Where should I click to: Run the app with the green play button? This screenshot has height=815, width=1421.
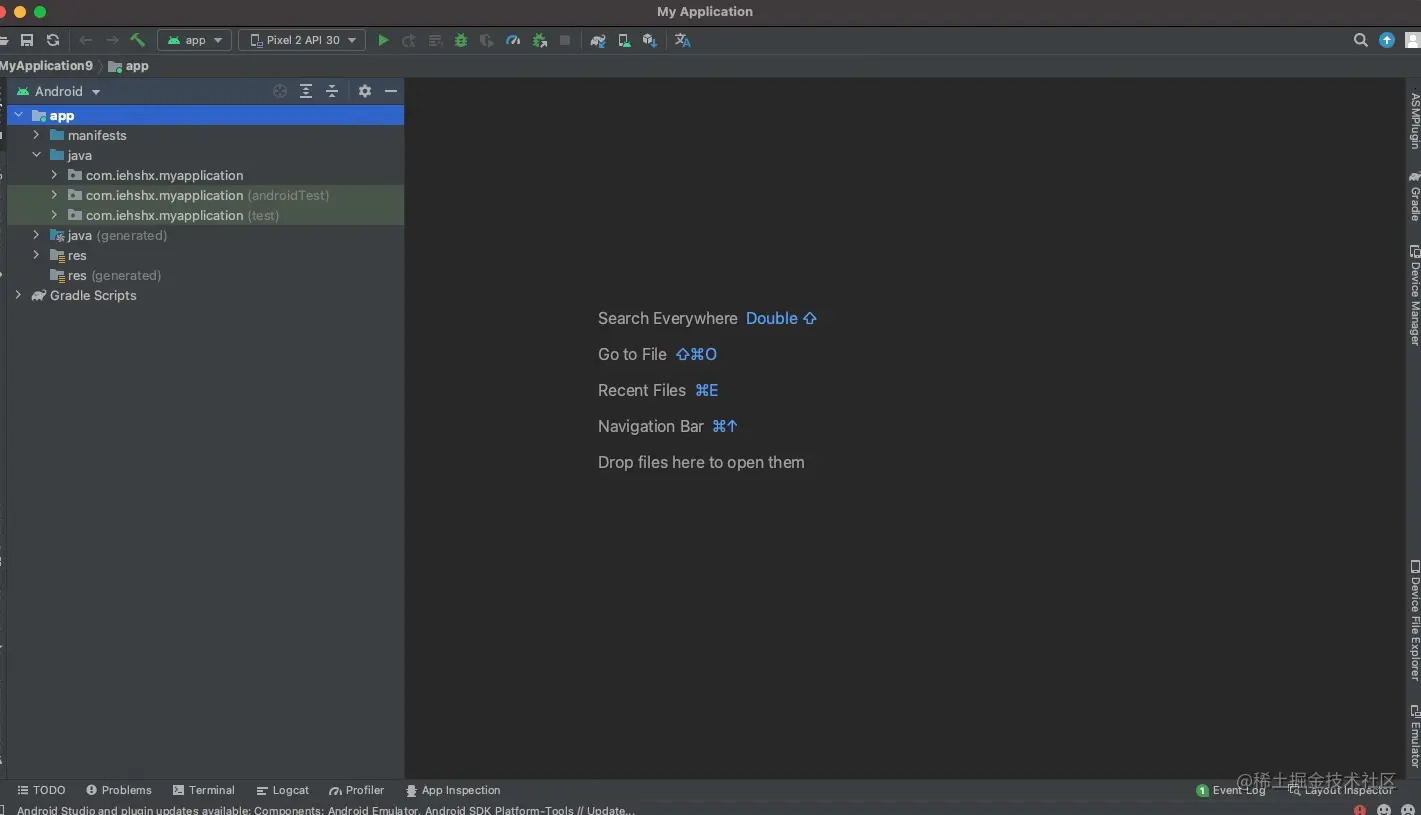[x=383, y=40]
